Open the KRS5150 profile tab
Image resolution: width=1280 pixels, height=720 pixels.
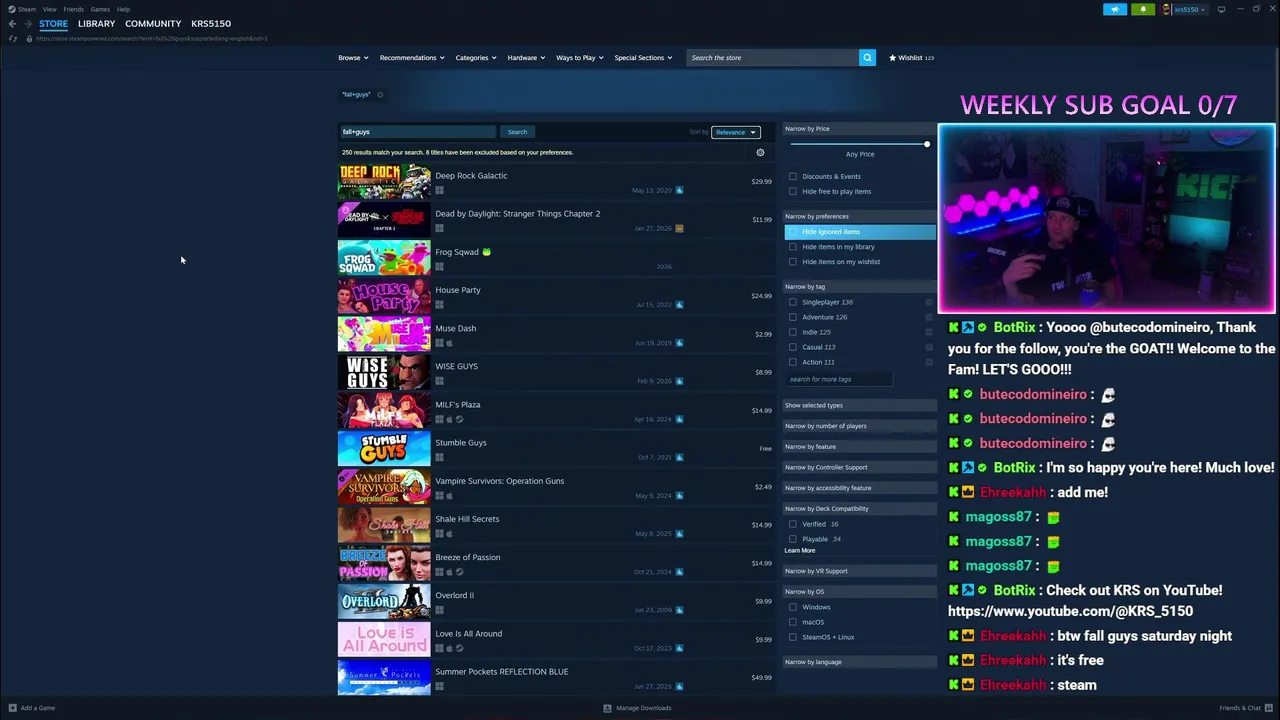coord(211,23)
